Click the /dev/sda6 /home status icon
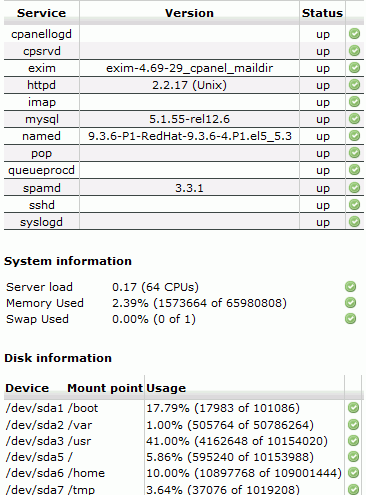Image resolution: width=366 pixels, height=495 pixels. point(353,473)
